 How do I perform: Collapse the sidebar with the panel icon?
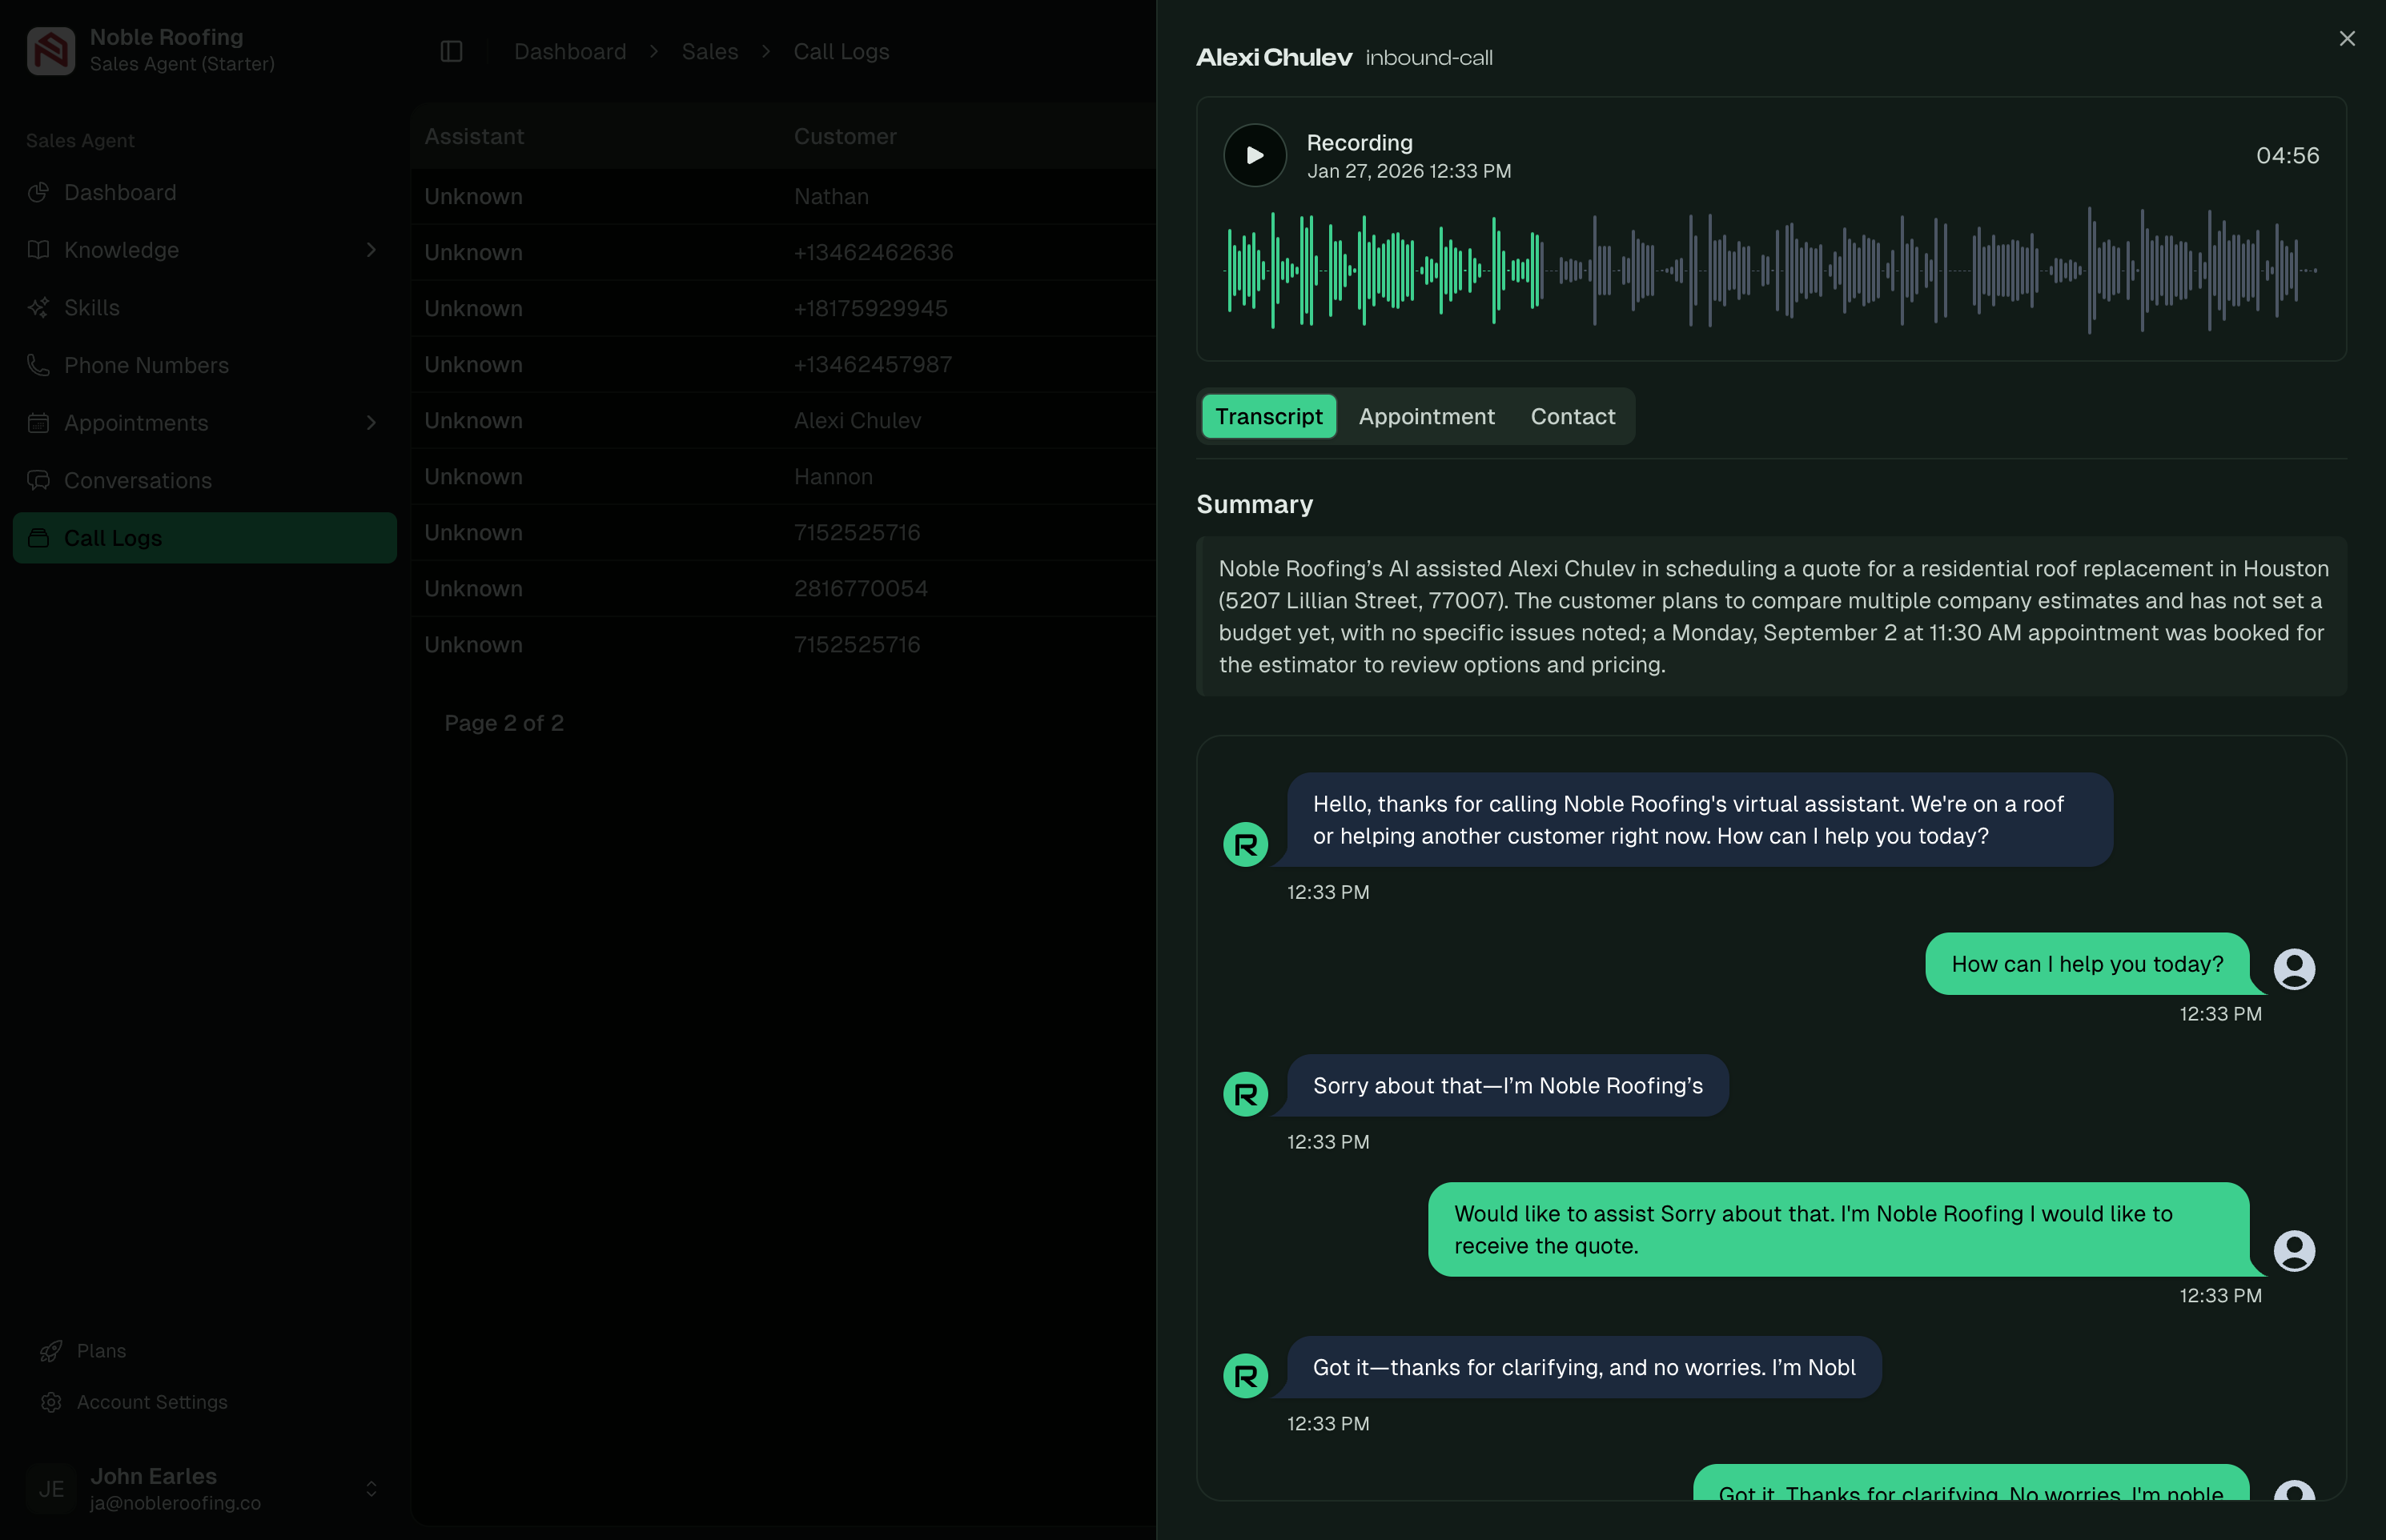[x=451, y=51]
